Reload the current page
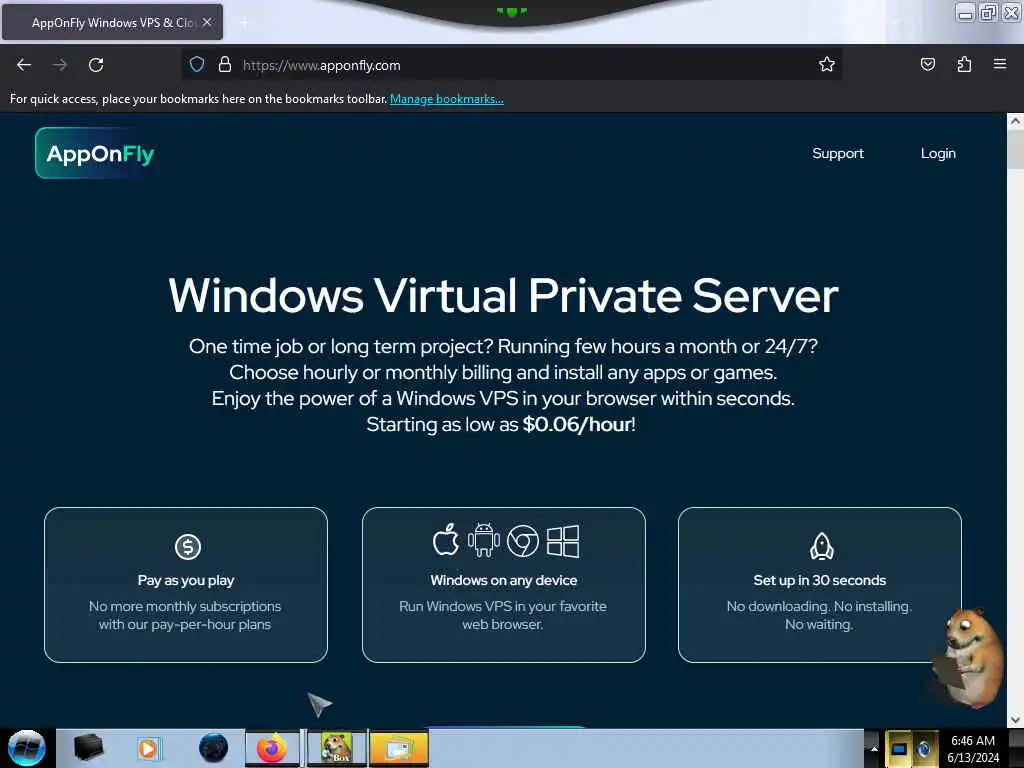Image resolution: width=1024 pixels, height=768 pixels. point(96,65)
